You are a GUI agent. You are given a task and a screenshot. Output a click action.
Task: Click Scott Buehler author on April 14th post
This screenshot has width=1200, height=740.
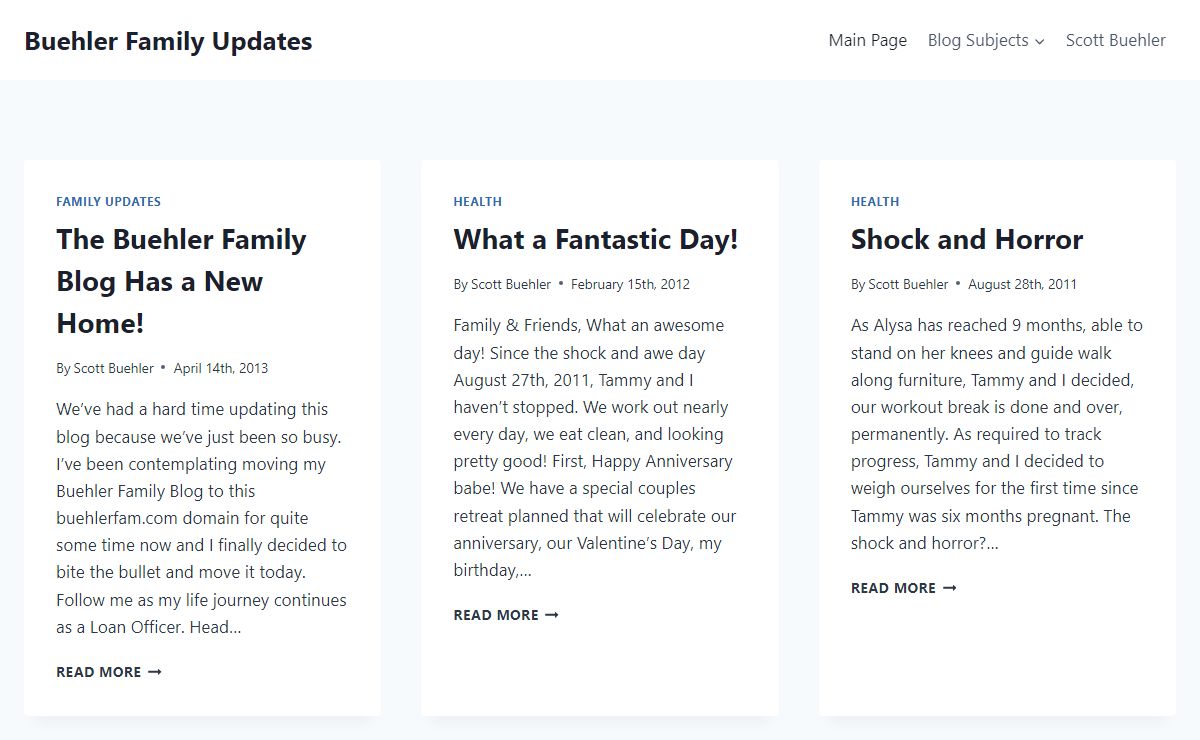[114, 368]
